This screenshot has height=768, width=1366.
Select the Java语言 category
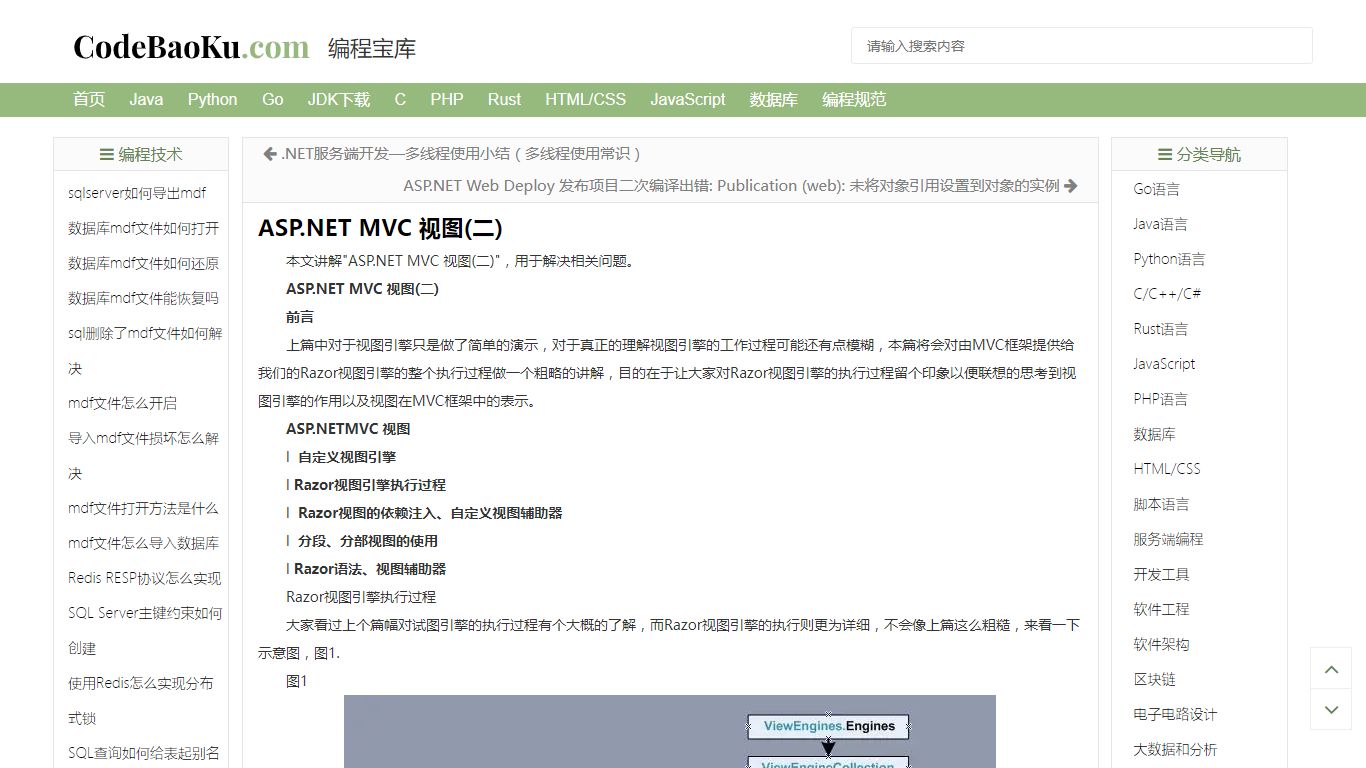point(1160,224)
